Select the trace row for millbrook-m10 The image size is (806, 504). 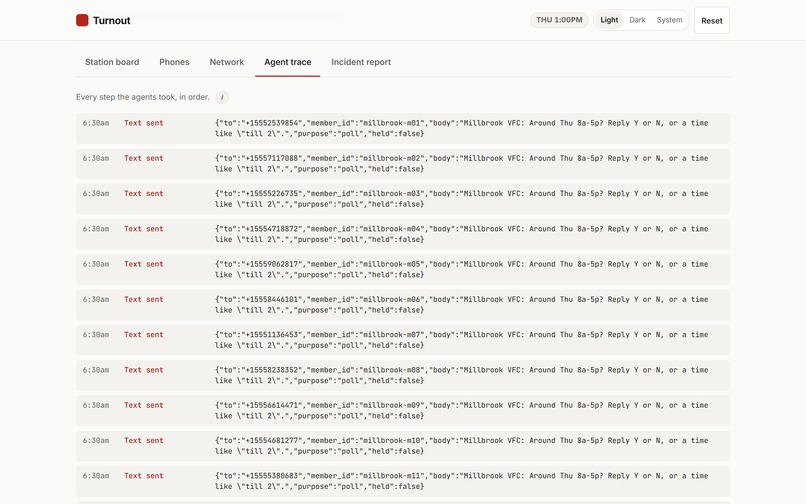tap(402, 445)
